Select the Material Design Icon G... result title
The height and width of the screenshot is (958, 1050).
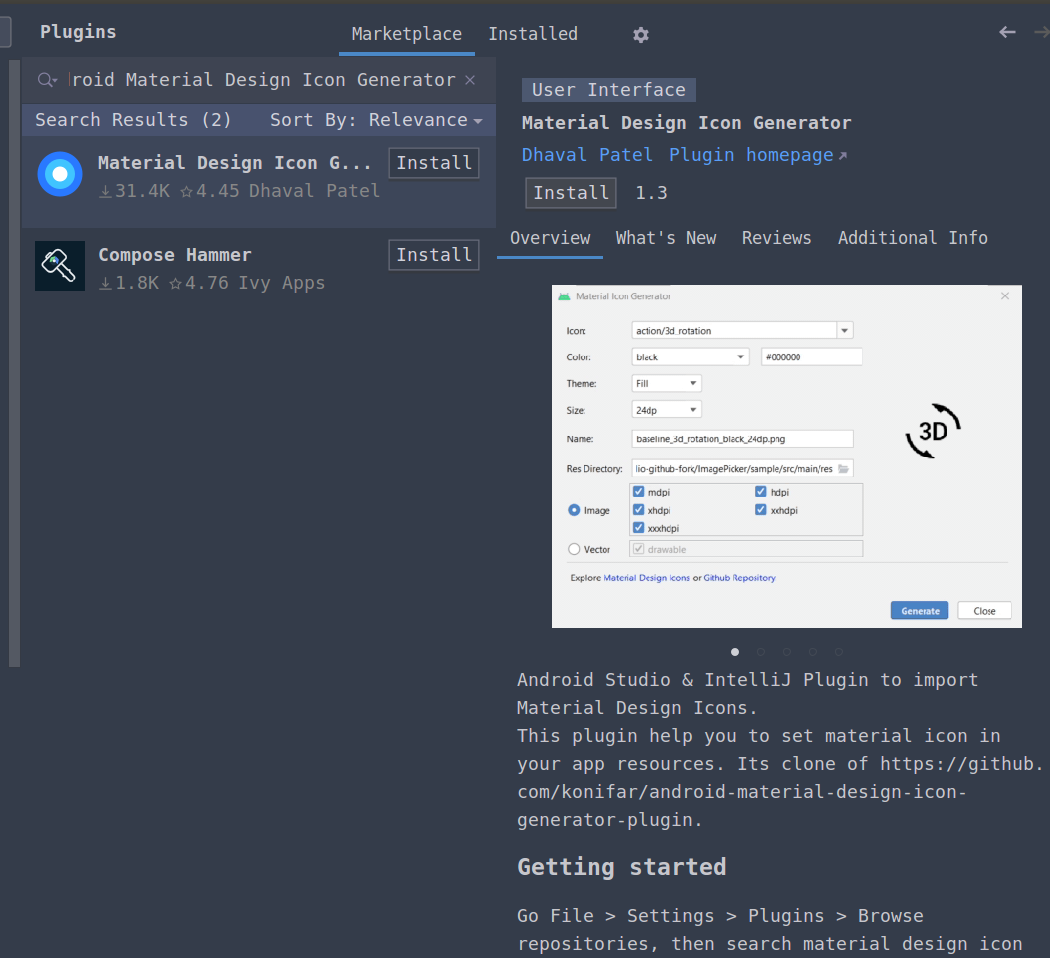(x=234, y=163)
